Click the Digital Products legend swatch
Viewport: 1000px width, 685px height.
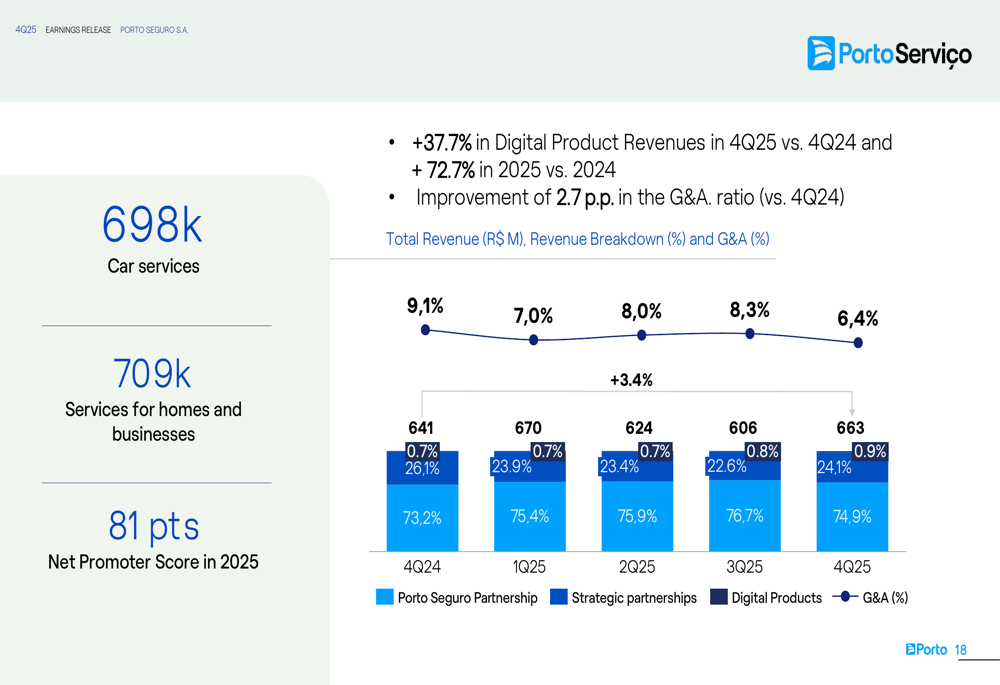click(719, 597)
